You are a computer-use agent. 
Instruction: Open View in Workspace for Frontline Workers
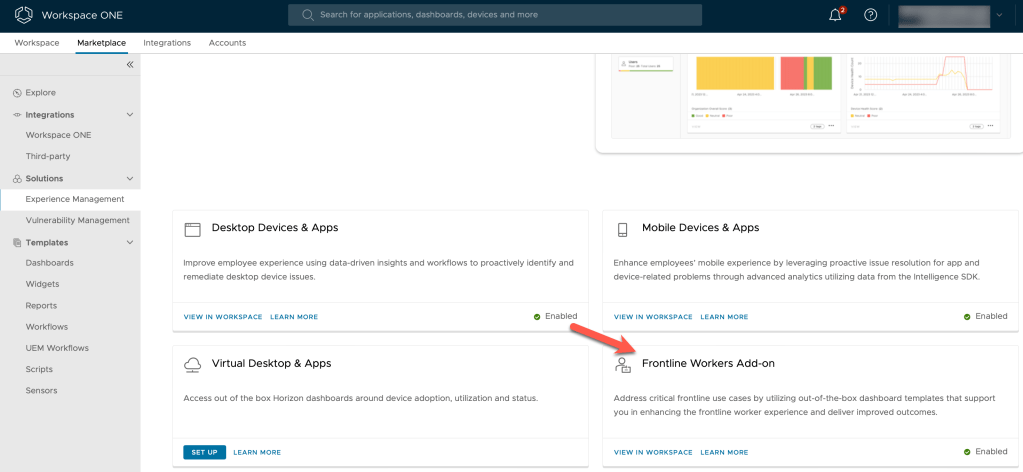pyautogui.click(x=652, y=452)
